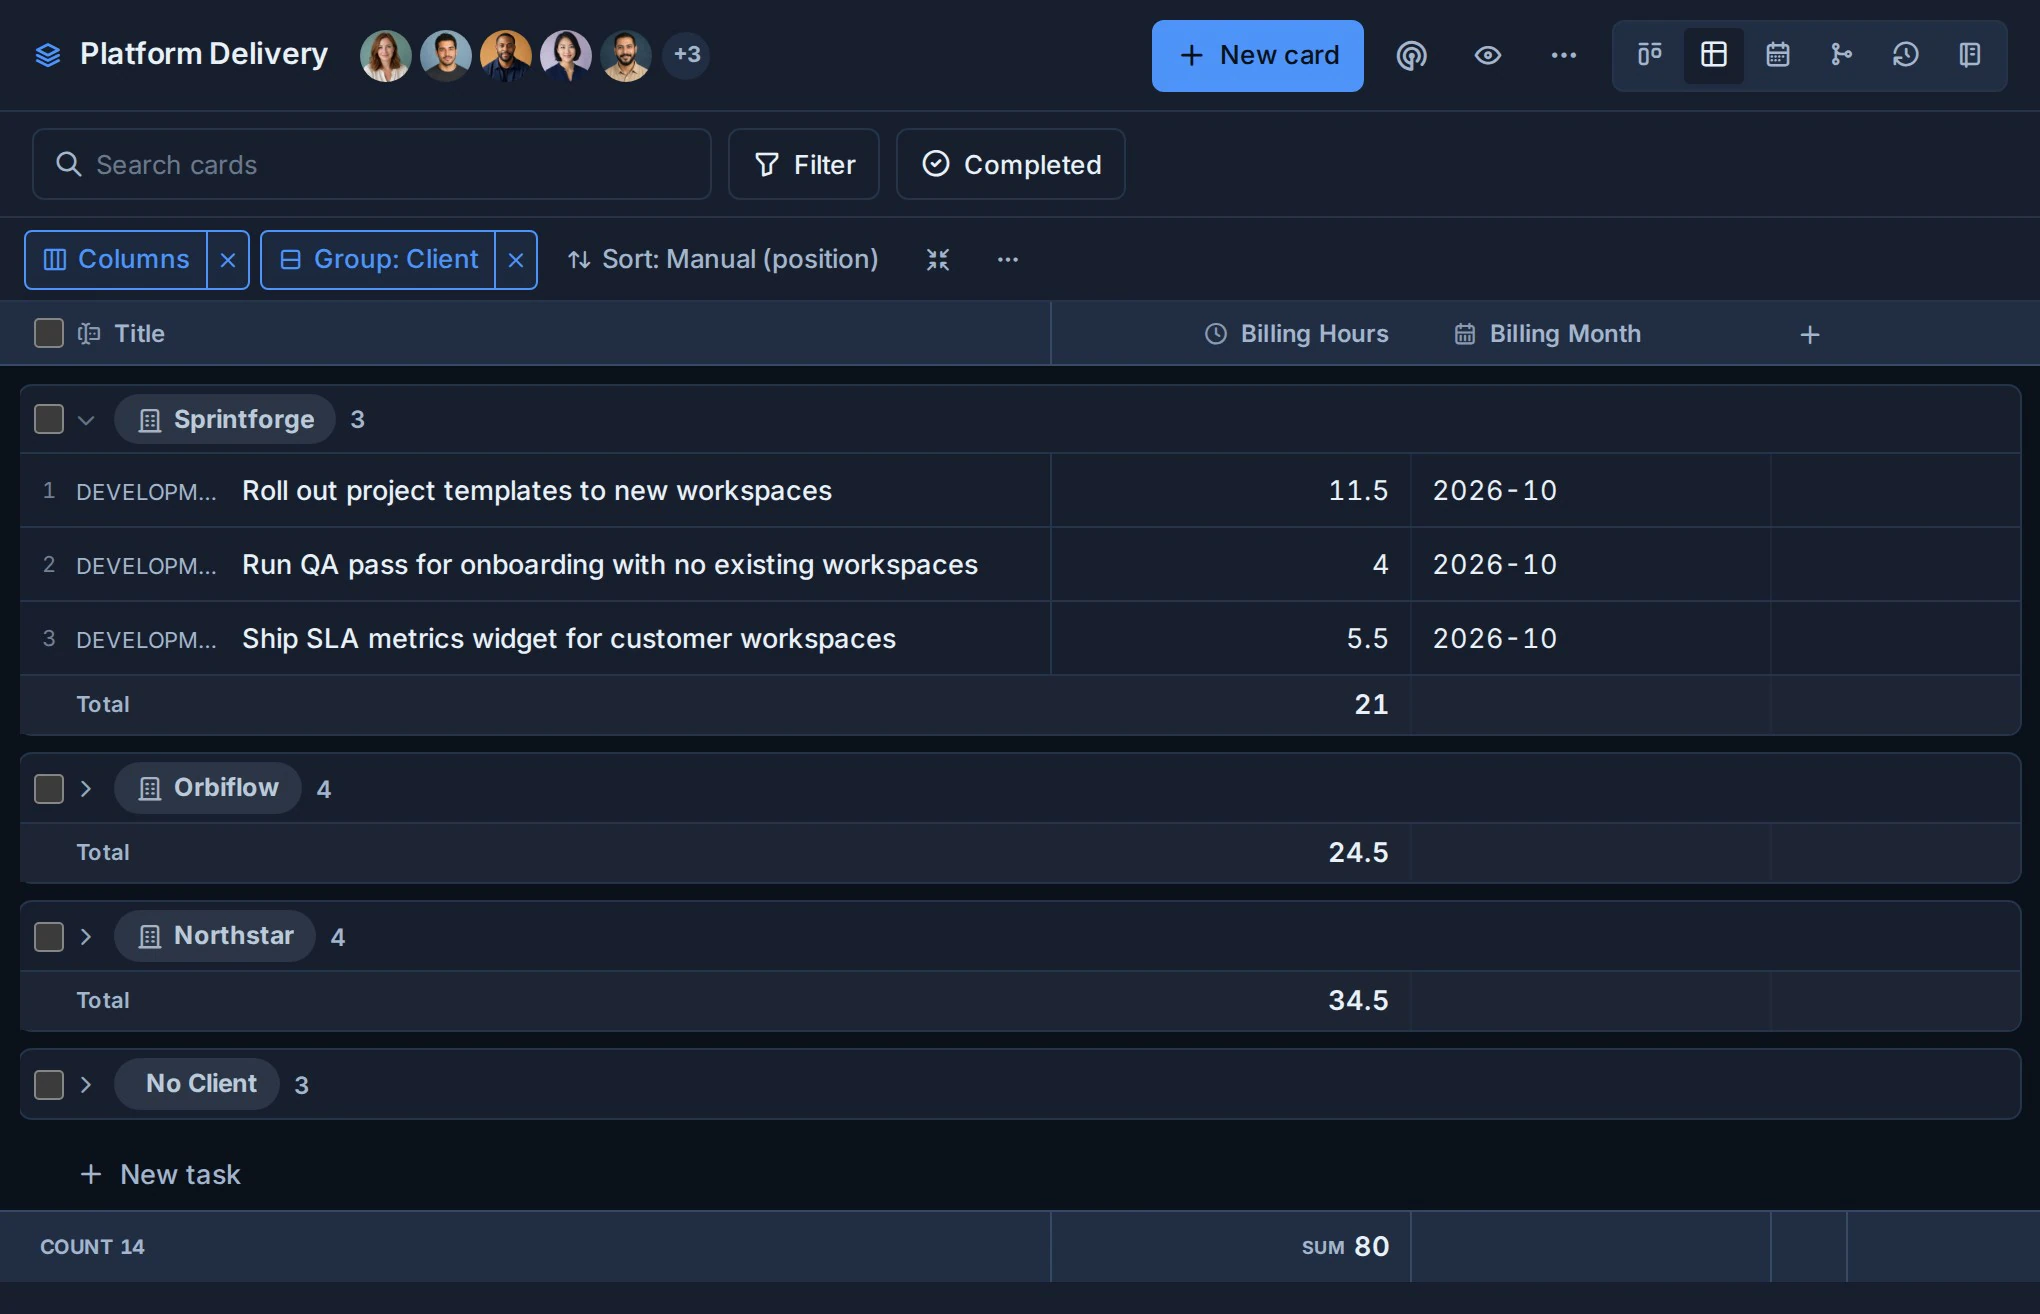2040x1314 pixels.
Task: Open the Filter button
Action: tap(804, 164)
